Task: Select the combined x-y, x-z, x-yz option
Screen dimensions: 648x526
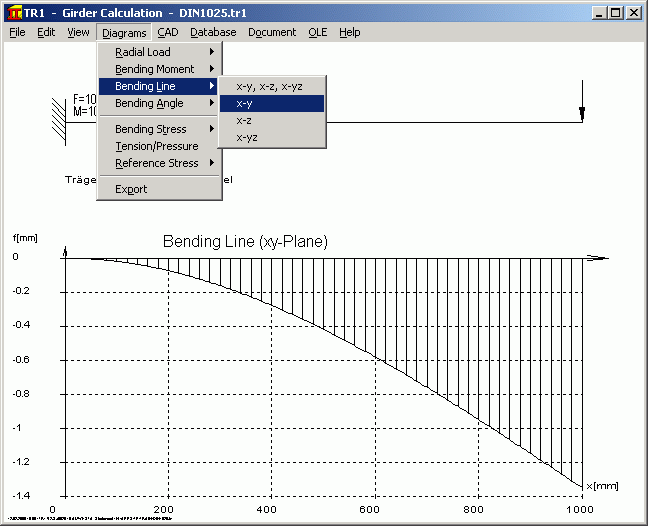Action: pos(269,86)
